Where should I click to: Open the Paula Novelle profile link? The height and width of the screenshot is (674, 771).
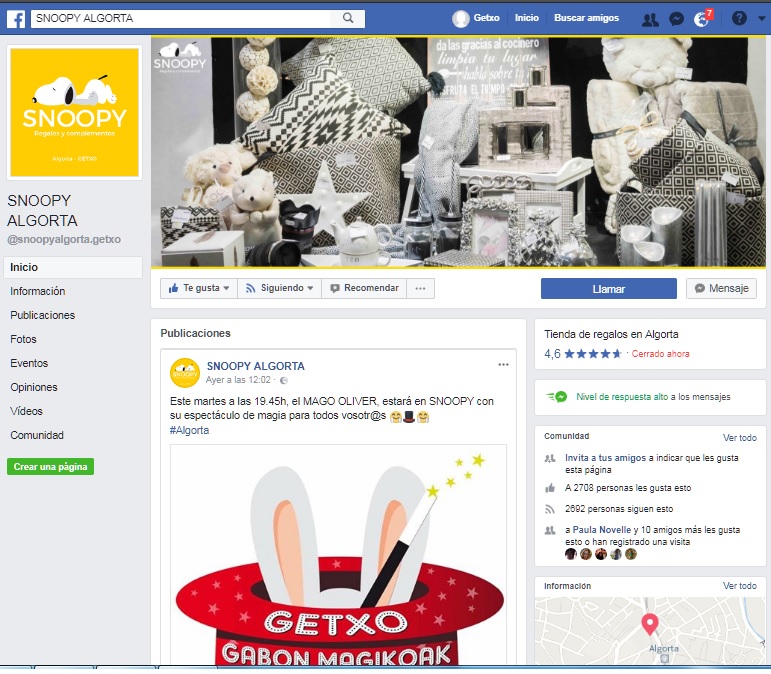coord(602,530)
